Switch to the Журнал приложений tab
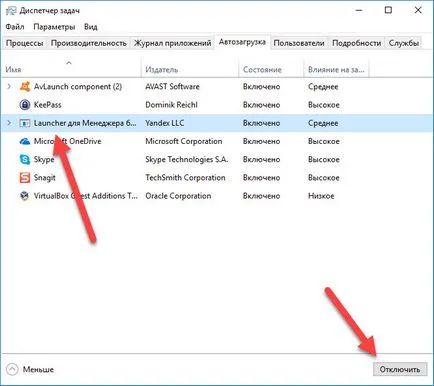This screenshot has width=434, height=386. [x=172, y=43]
